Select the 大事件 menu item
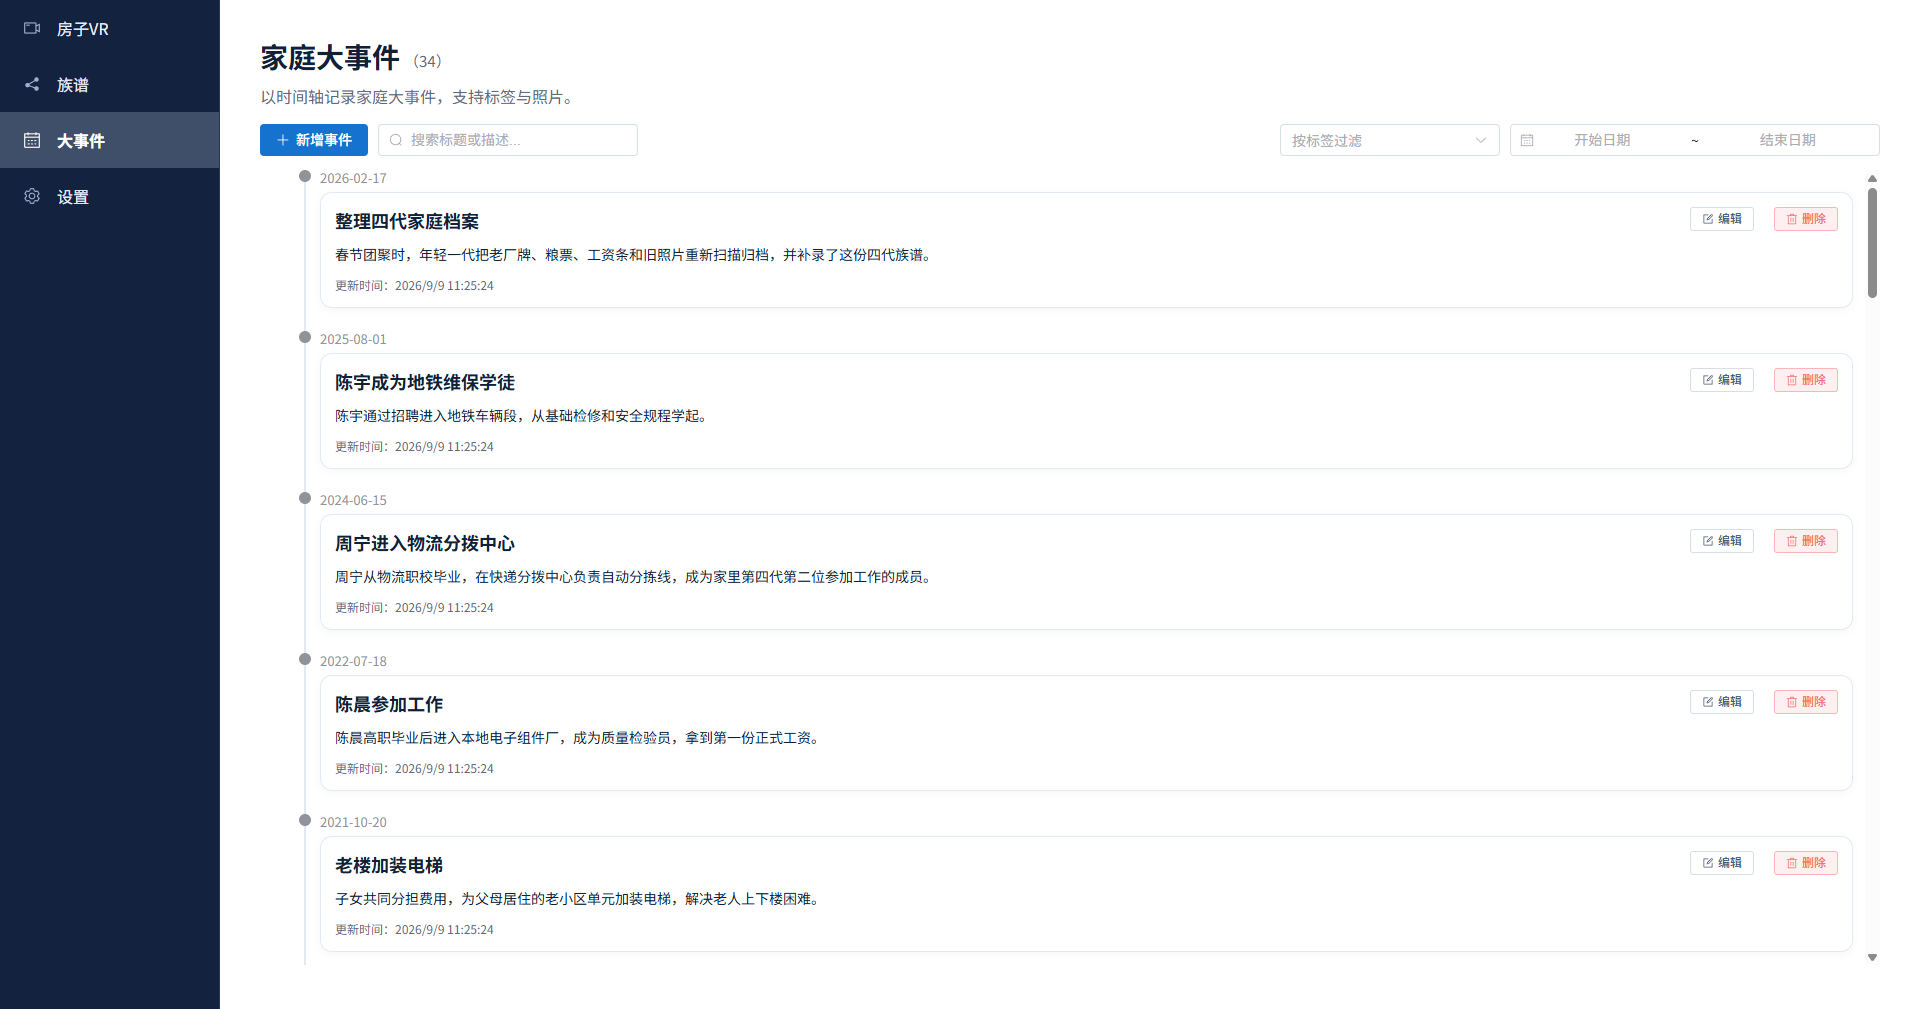This screenshot has width=1920, height=1009. point(110,140)
